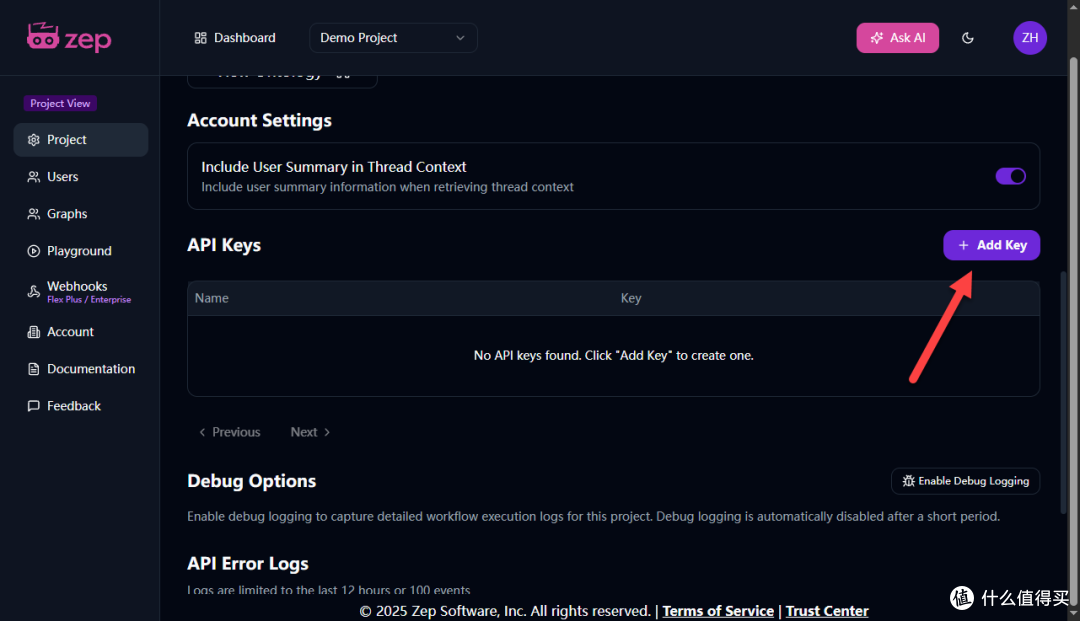The height and width of the screenshot is (621, 1080).
Task: Toggle Include User Summary in Thread Context
Action: [x=1010, y=176]
